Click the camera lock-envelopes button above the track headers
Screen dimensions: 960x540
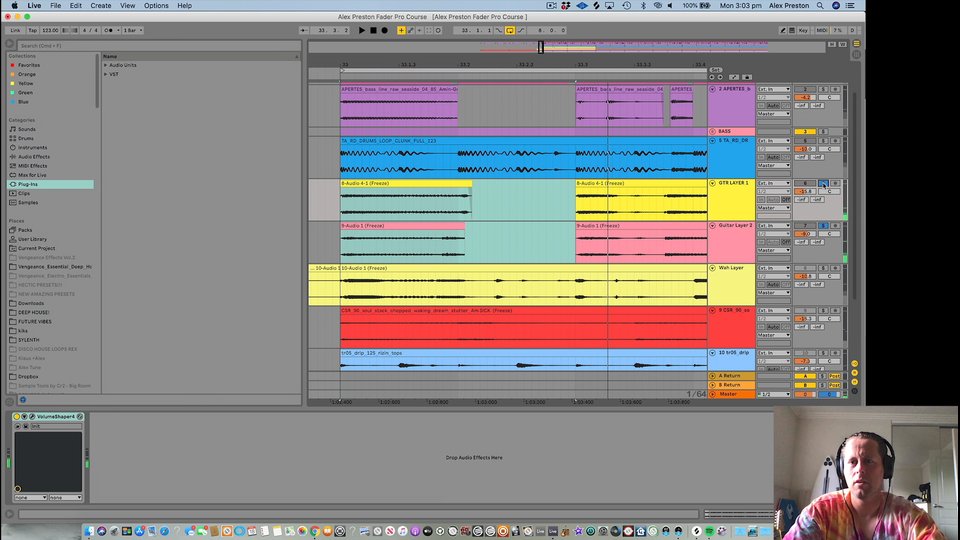(x=747, y=77)
